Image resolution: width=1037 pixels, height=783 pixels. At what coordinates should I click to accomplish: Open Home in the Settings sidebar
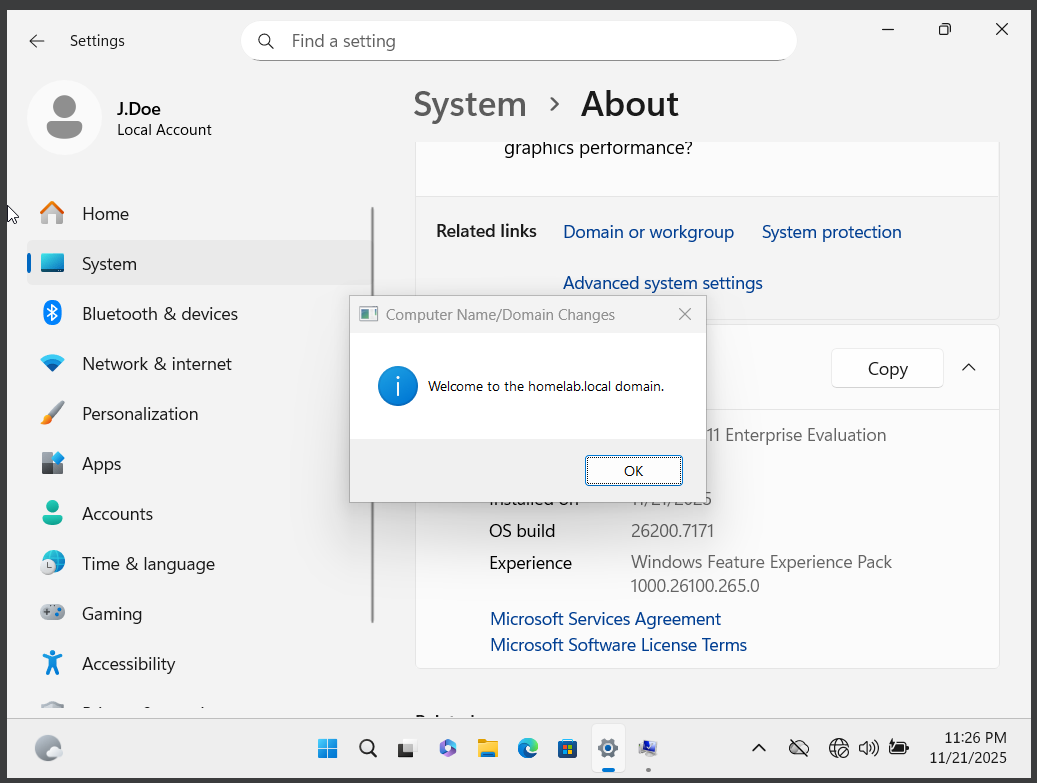[105, 214]
